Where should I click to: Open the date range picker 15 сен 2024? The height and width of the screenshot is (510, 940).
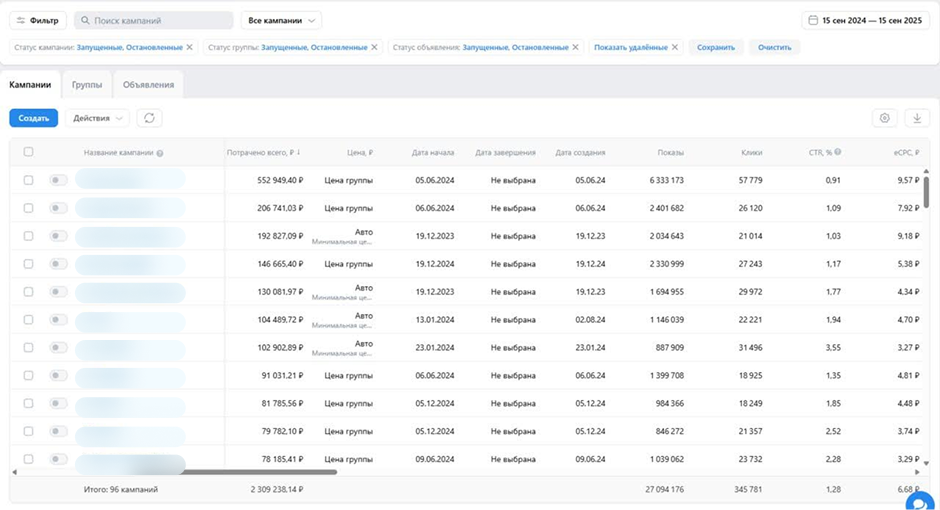pyautogui.click(x=866, y=20)
